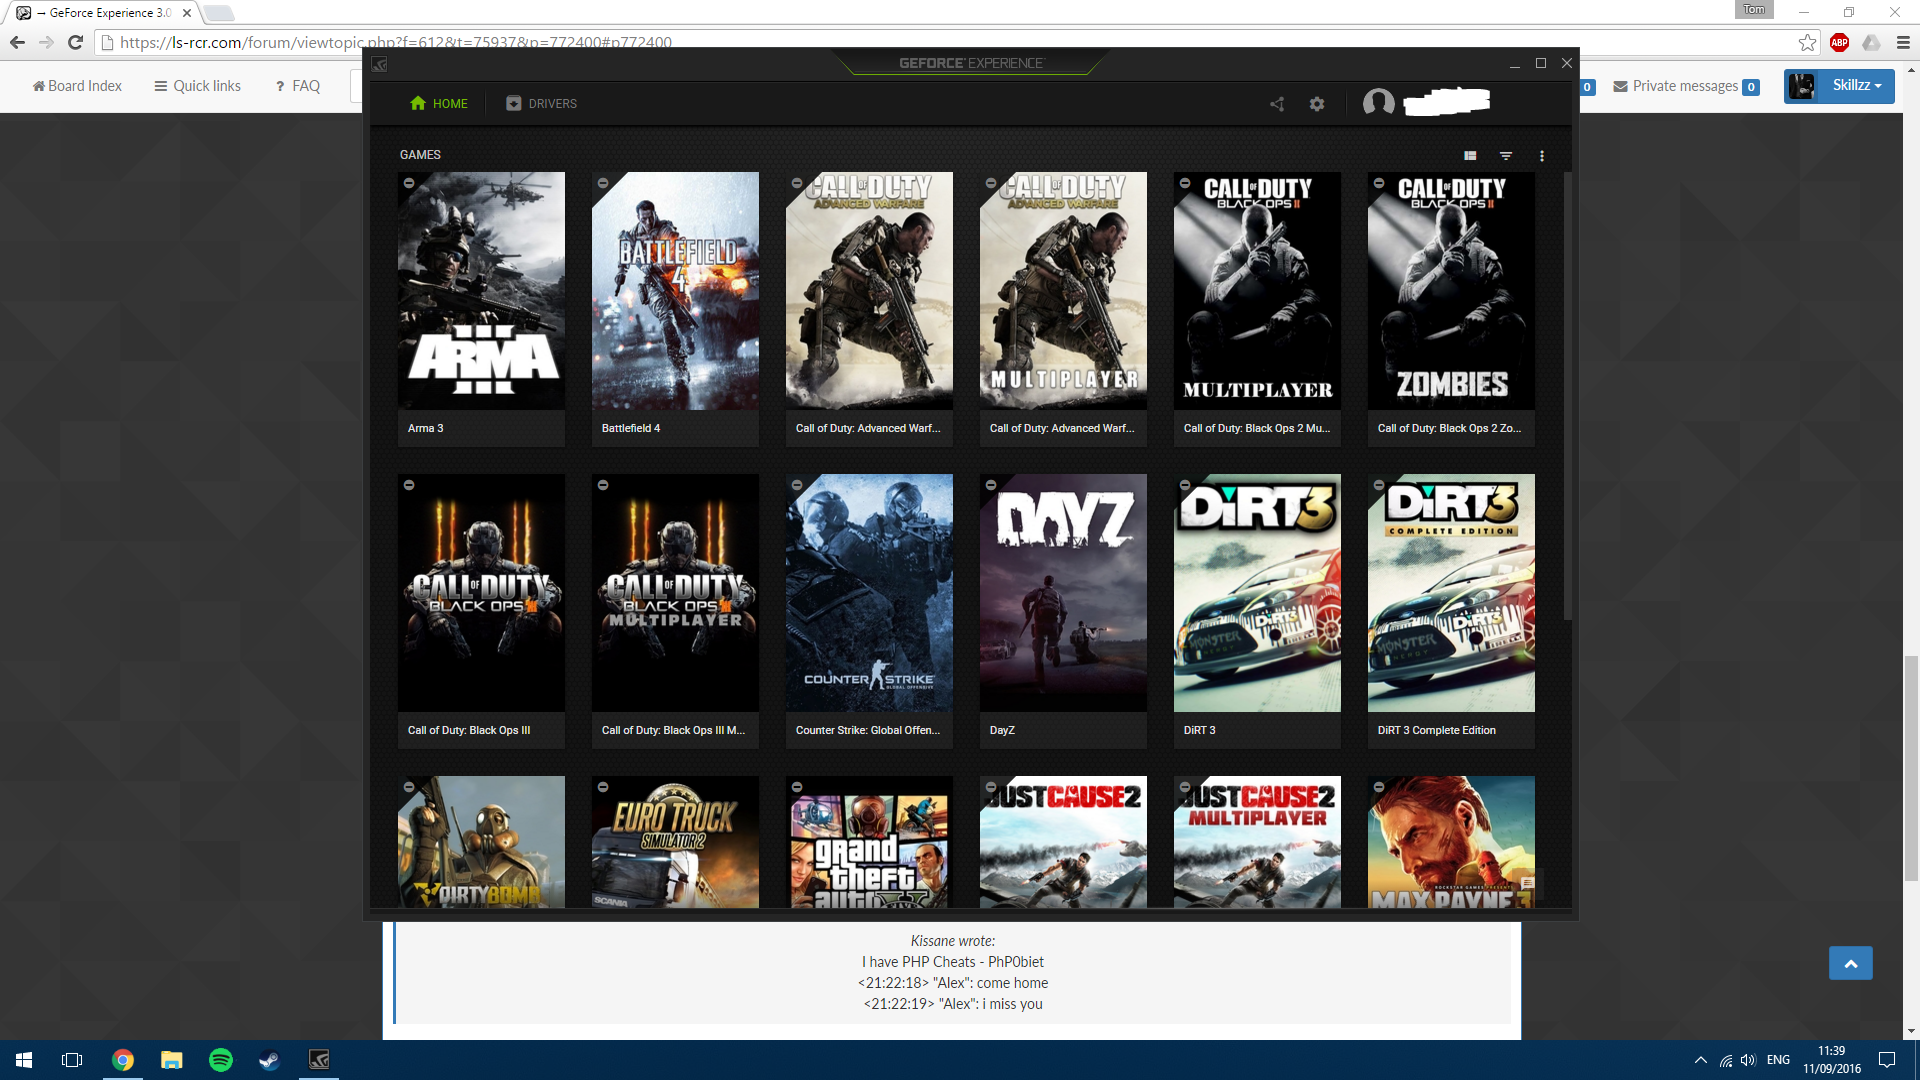Open the forum Board Index link
The image size is (1920, 1080).
pos(77,86)
